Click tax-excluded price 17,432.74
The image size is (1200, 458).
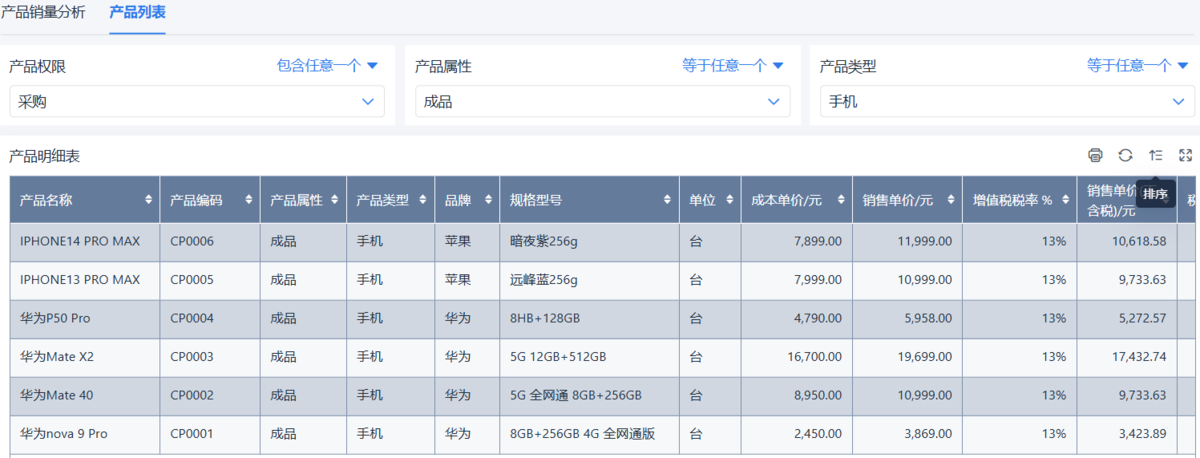coord(1139,357)
